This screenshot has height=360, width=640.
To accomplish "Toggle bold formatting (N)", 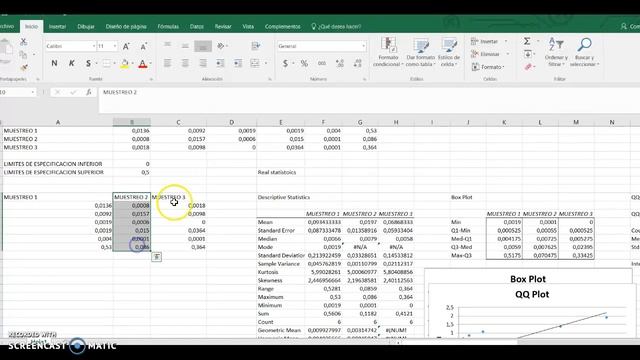I will tap(54, 63).
